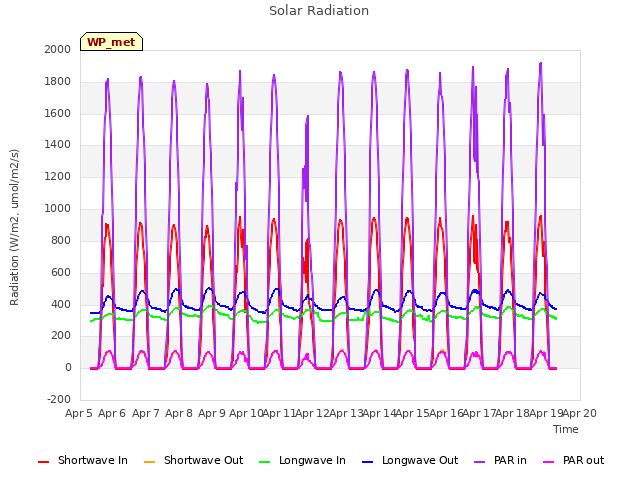
Task: Click the Solar Radiation chart title
Action: [x=319, y=11]
